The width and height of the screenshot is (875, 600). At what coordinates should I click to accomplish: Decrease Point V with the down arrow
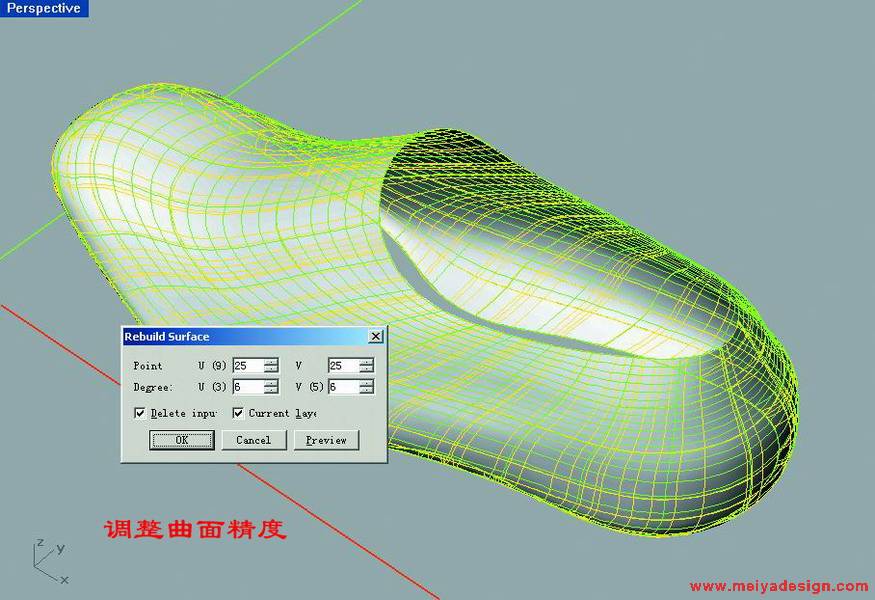point(366,370)
